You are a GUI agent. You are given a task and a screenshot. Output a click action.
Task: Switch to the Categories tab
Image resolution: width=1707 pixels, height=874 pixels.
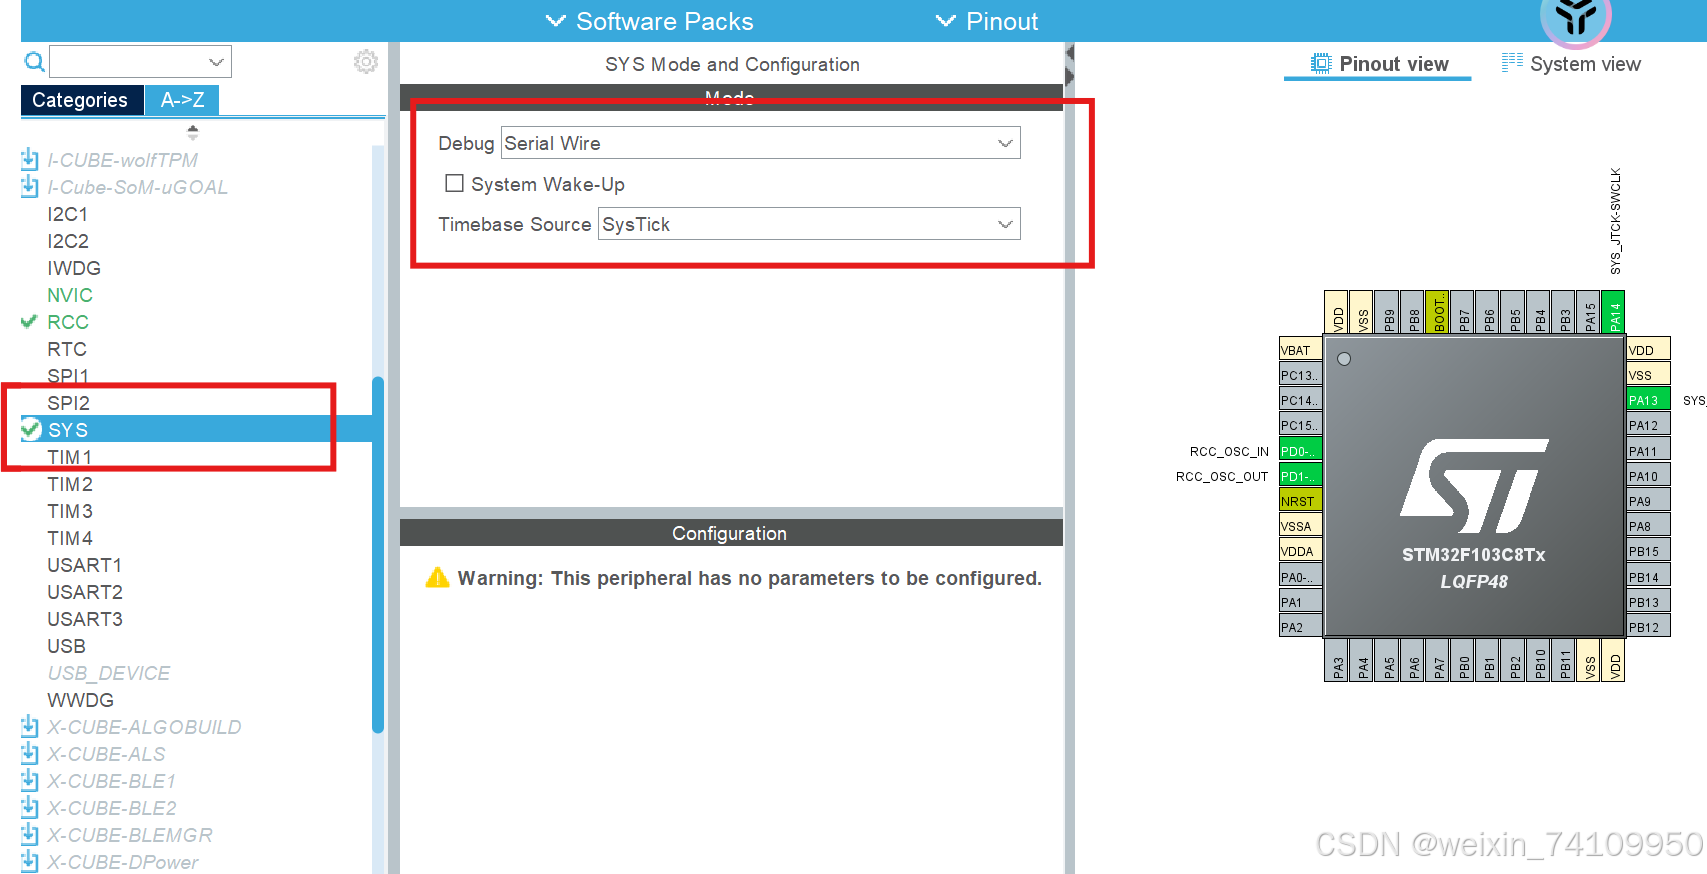[80, 100]
